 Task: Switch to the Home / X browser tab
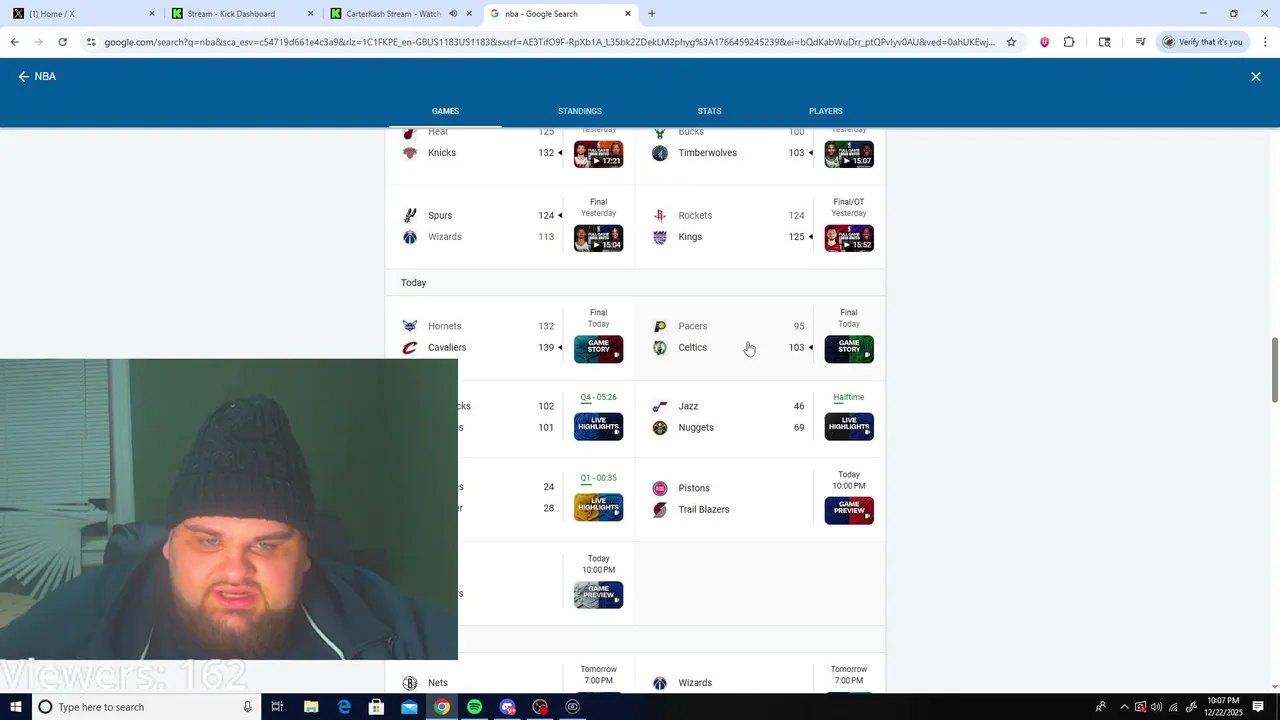click(83, 14)
